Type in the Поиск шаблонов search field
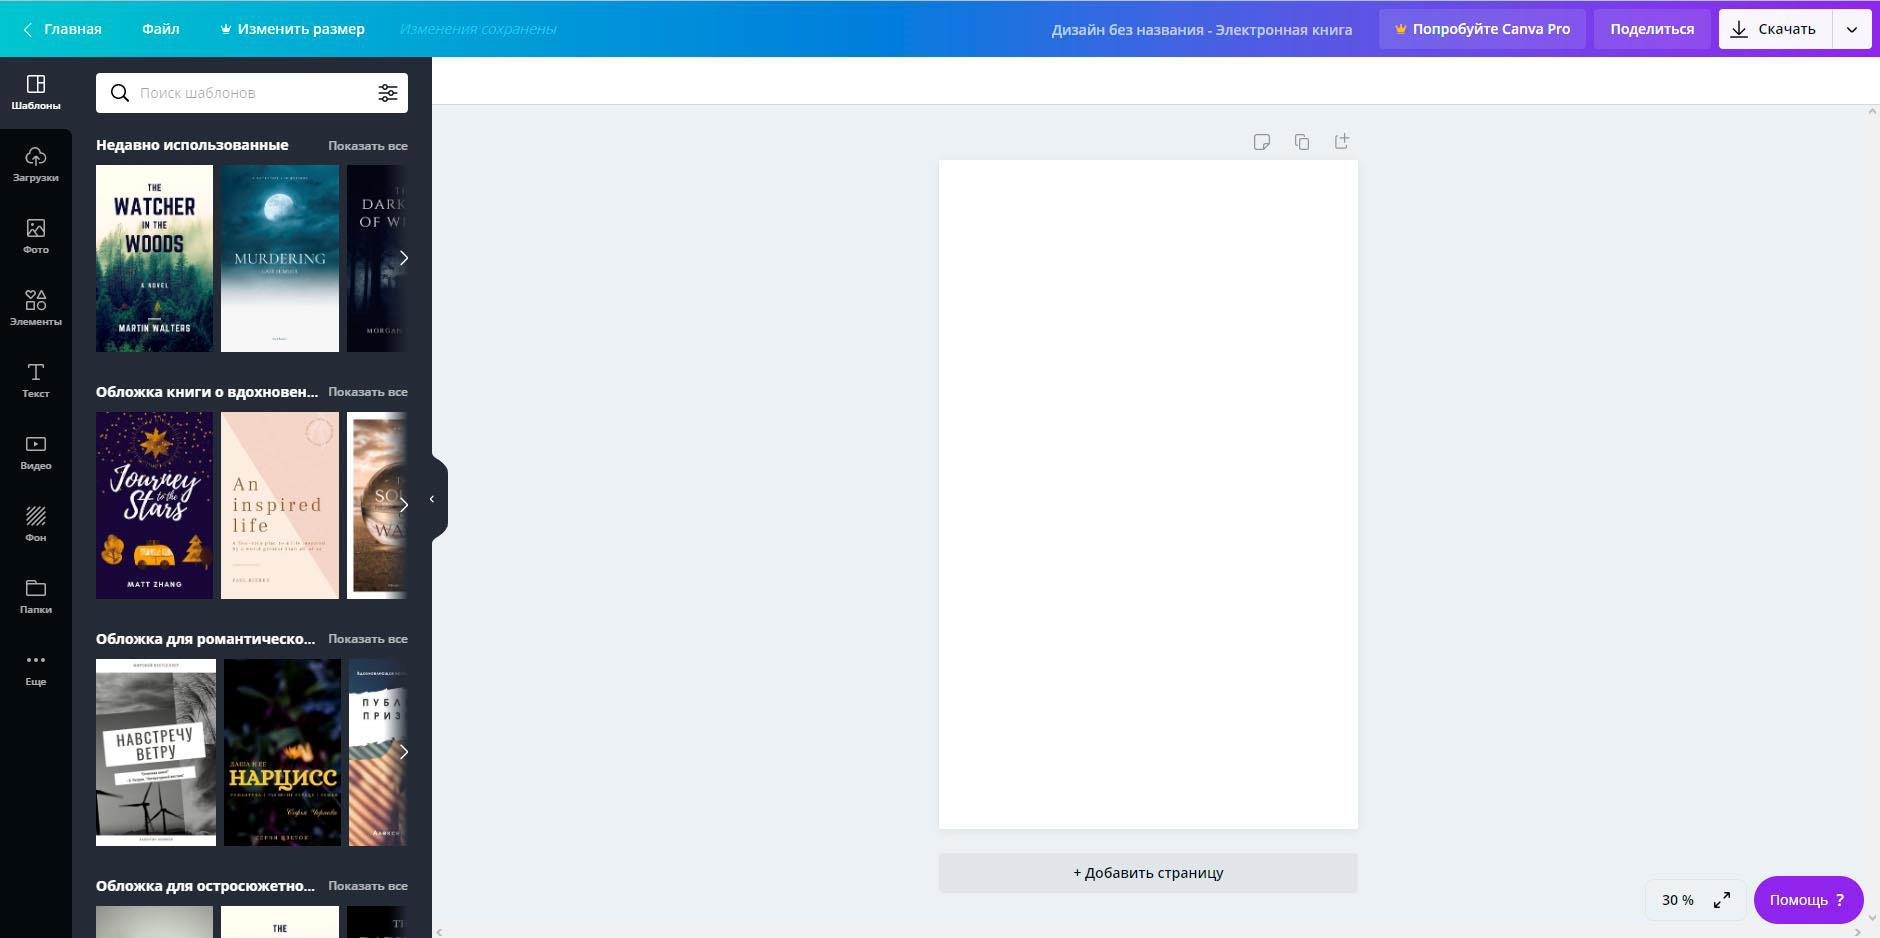Viewport: 1880px width, 938px height. click(250, 93)
